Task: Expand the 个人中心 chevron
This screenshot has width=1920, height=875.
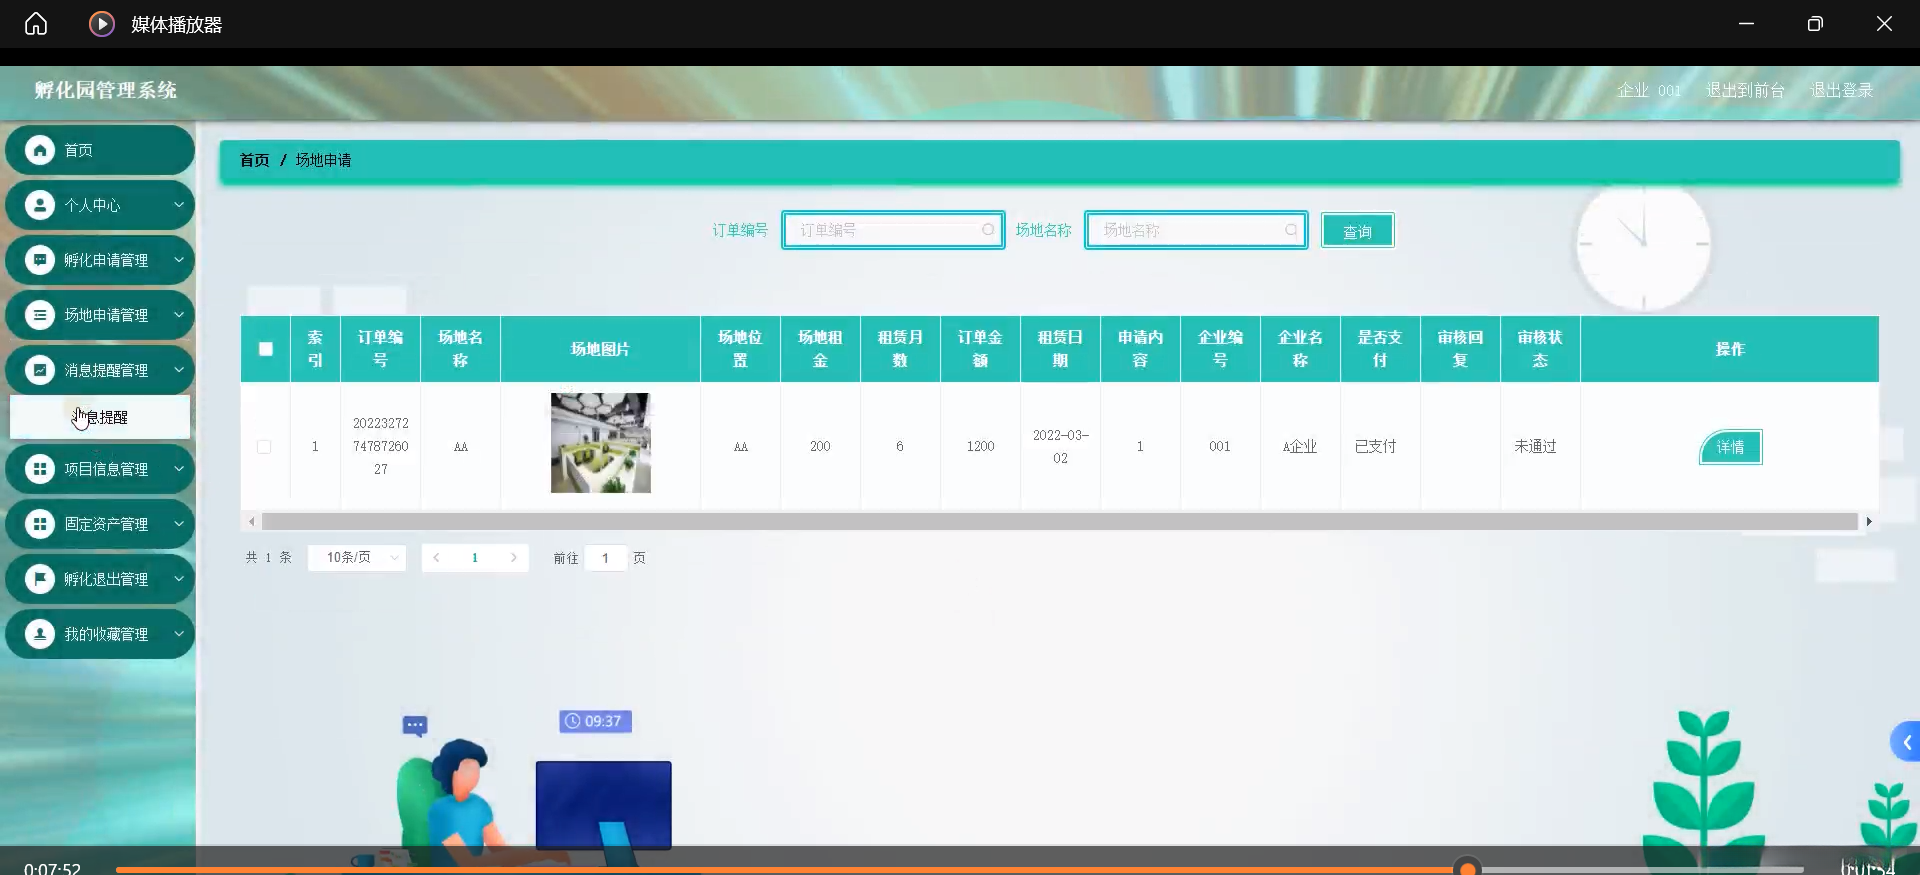Action: tap(179, 205)
